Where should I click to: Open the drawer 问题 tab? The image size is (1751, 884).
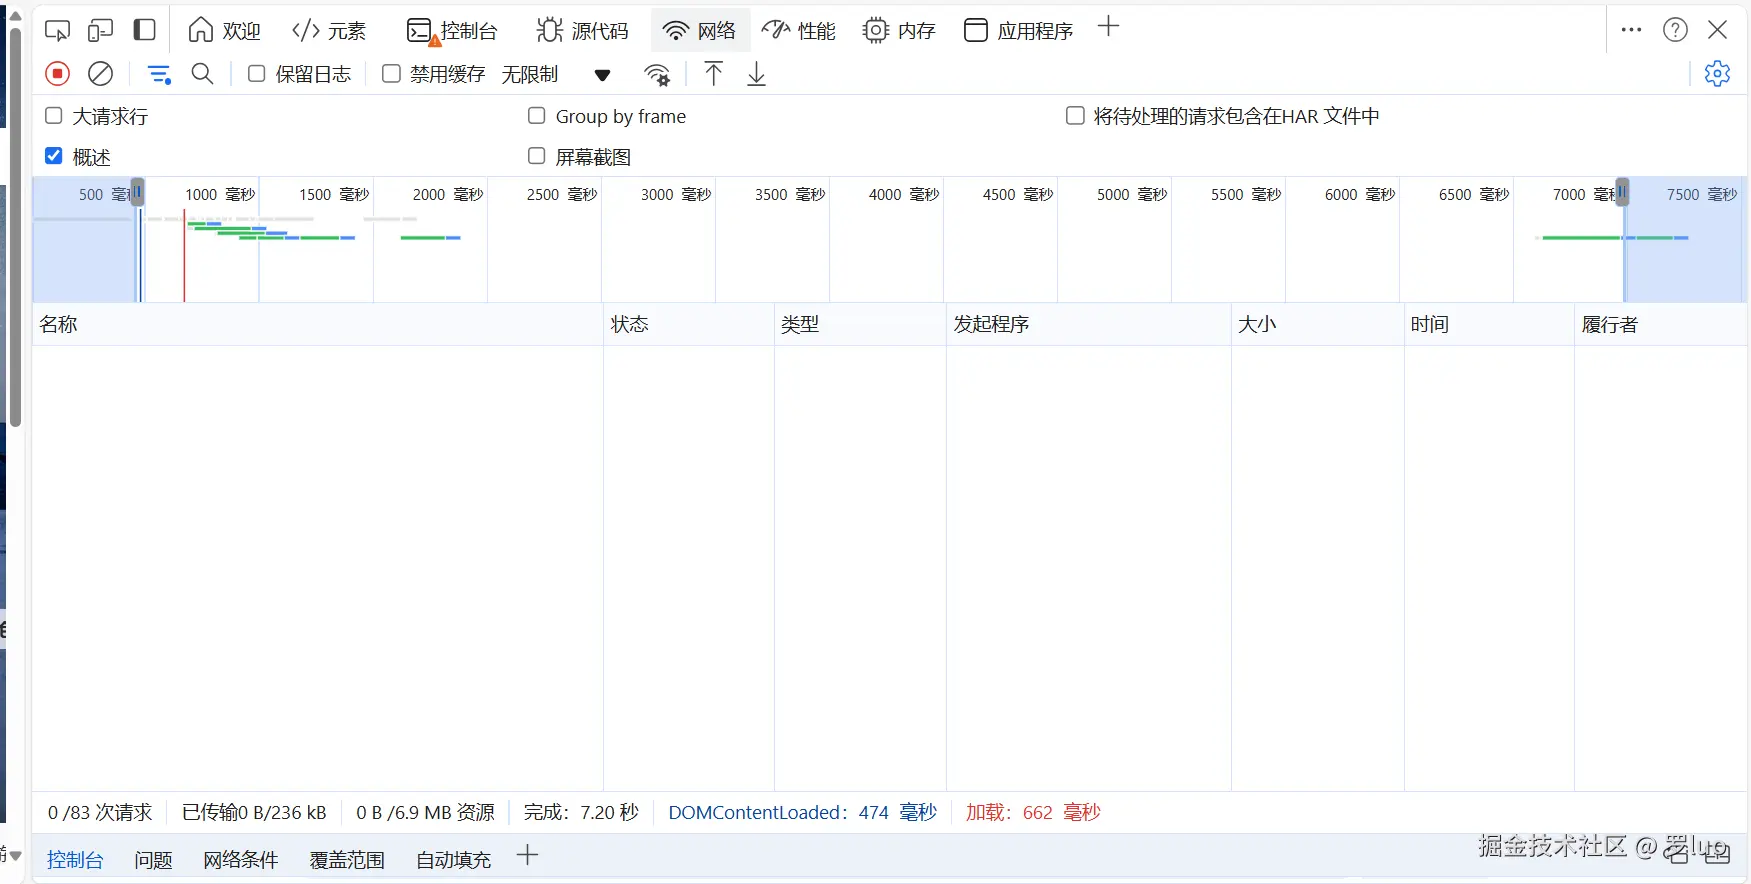tap(153, 859)
